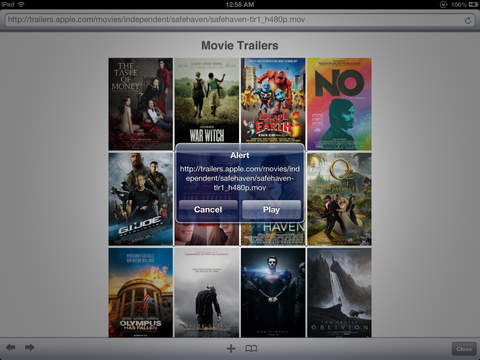Open the NO movie poster
The width and height of the screenshot is (480, 360).
coord(339,104)
